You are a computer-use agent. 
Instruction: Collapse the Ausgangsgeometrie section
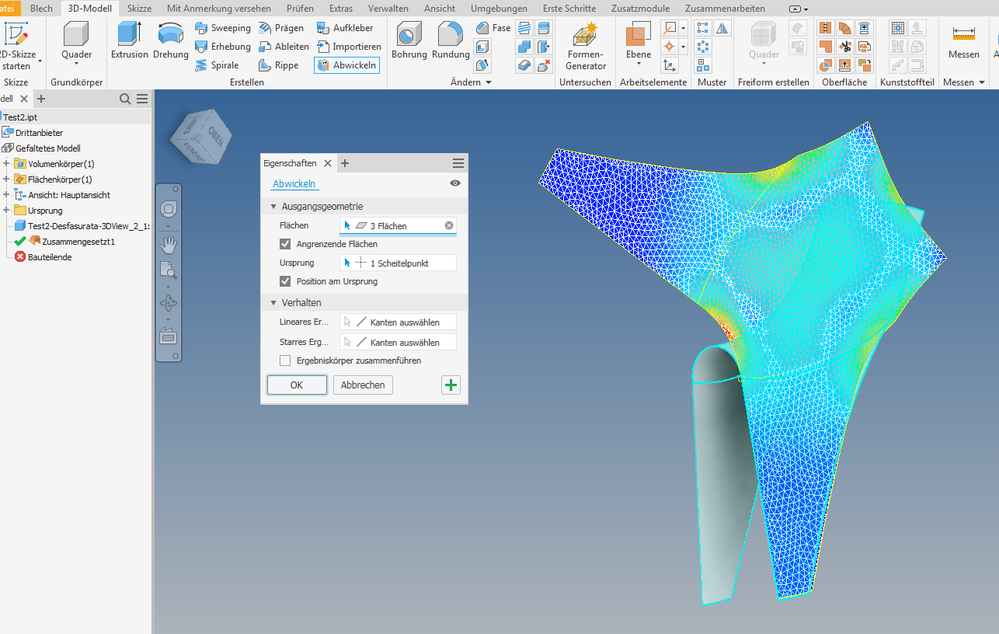pyautogui.click(x=274, y=206)
